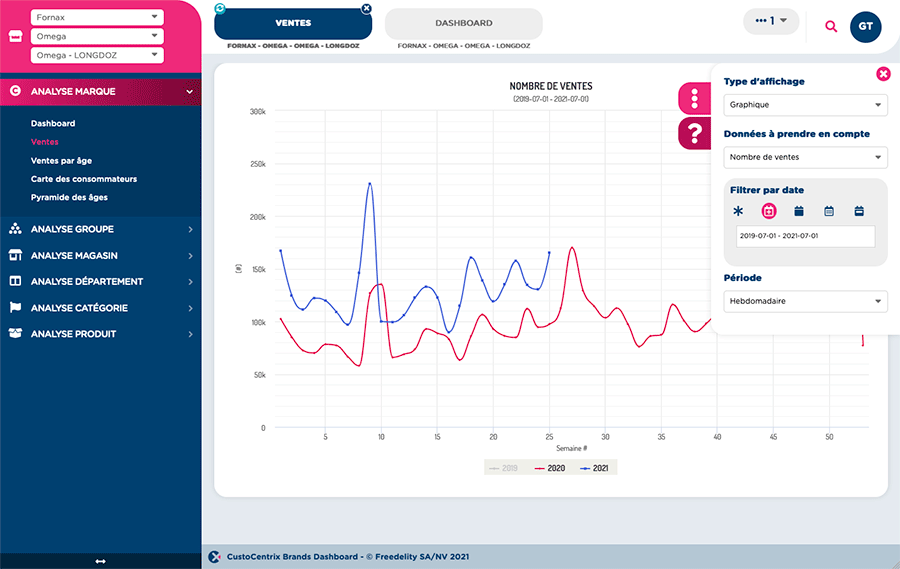
Task: Open the three-dots options button beside chart
Action: tap(694, 98)
